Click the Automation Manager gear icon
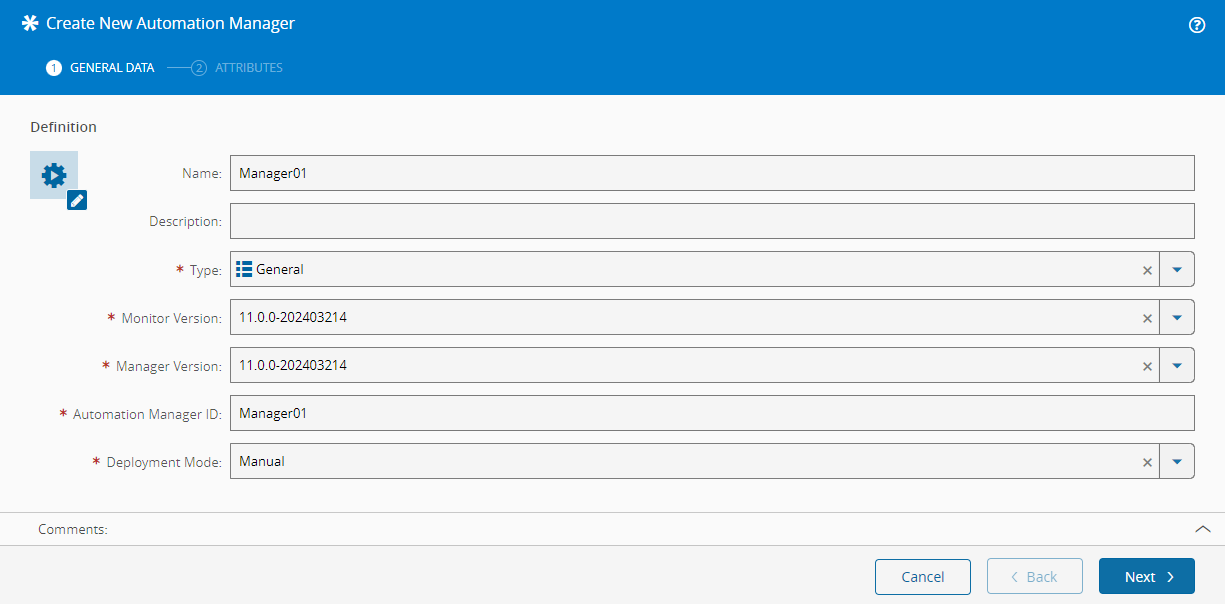The image size is (1225, 604). (x=54, y=175)
